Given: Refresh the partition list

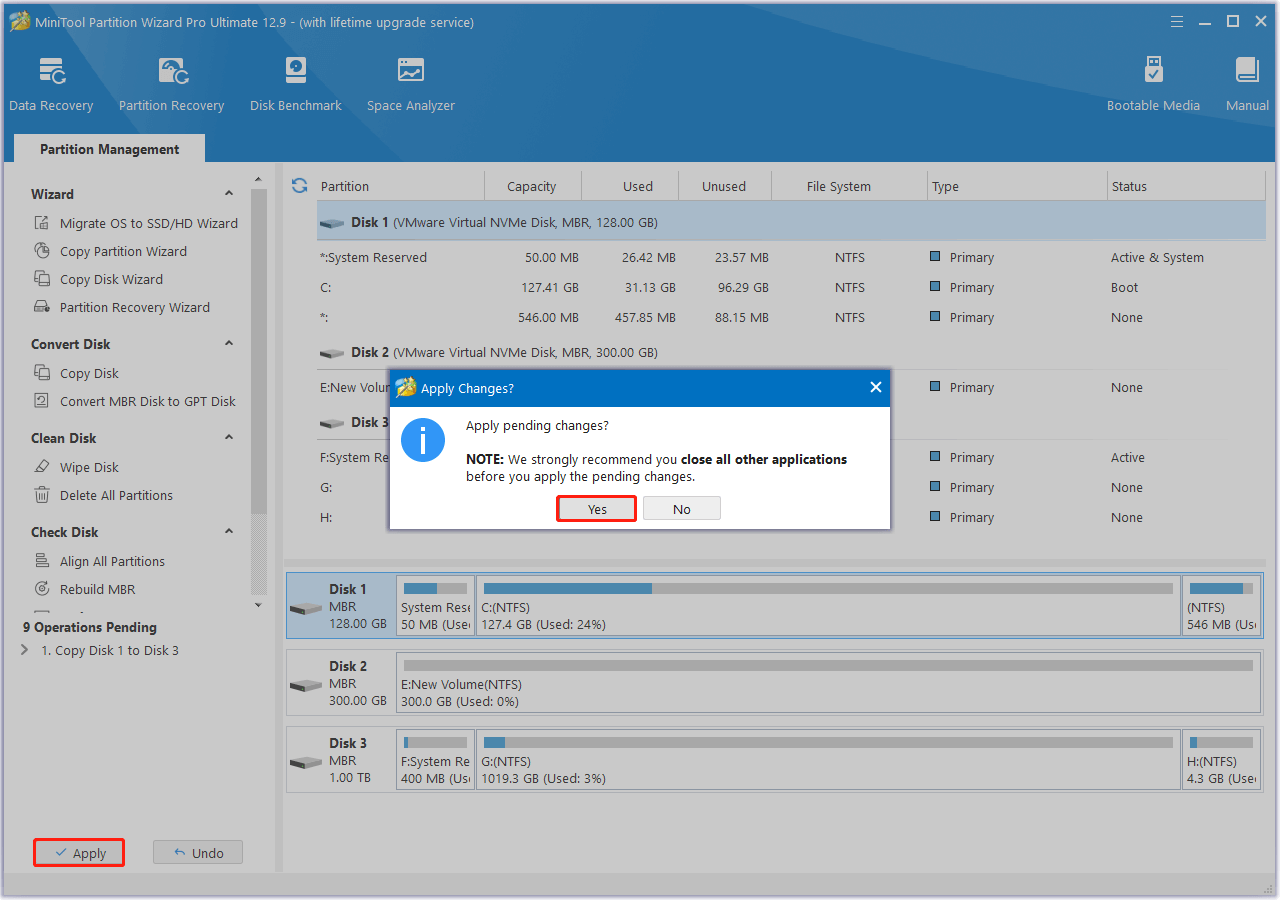Looking at the screenshot, I should click(299, 185).
